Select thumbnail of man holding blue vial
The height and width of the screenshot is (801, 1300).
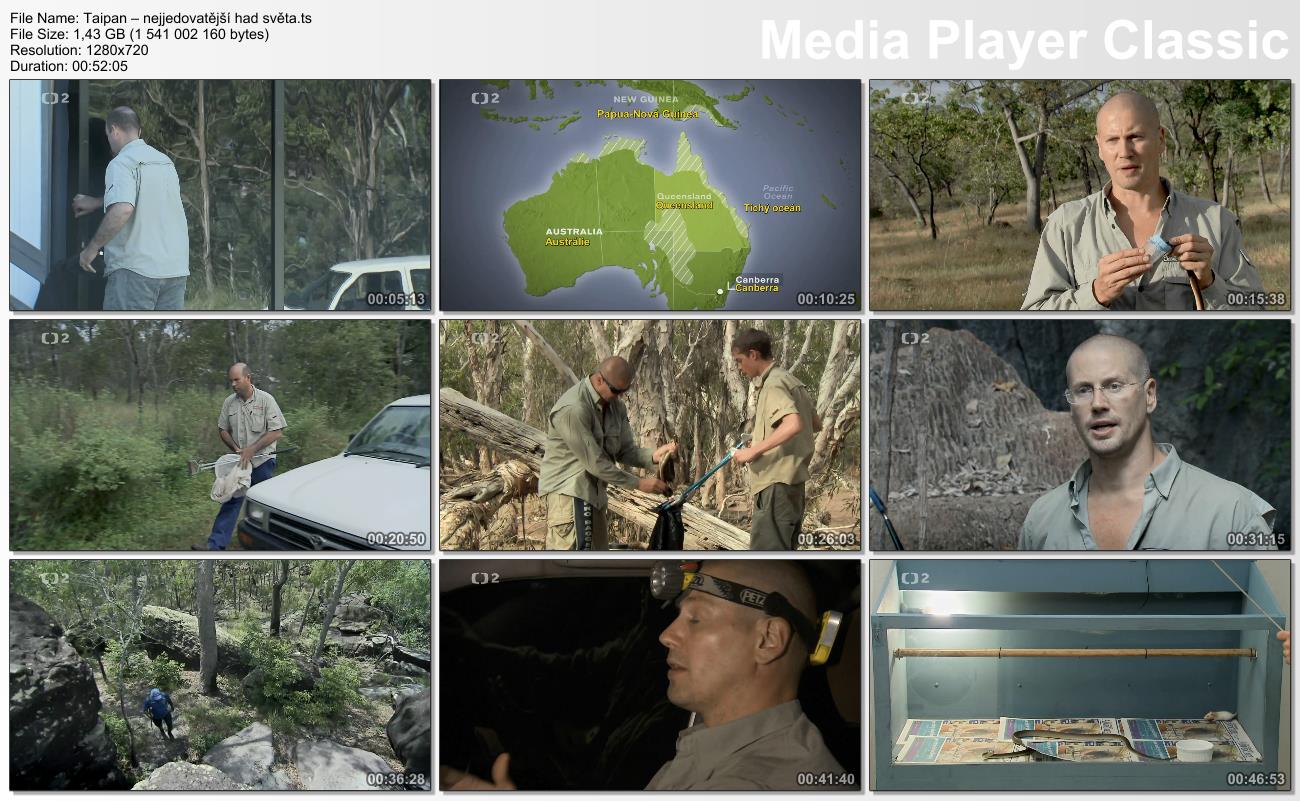pyautogui.click(x=1080, y=195)
